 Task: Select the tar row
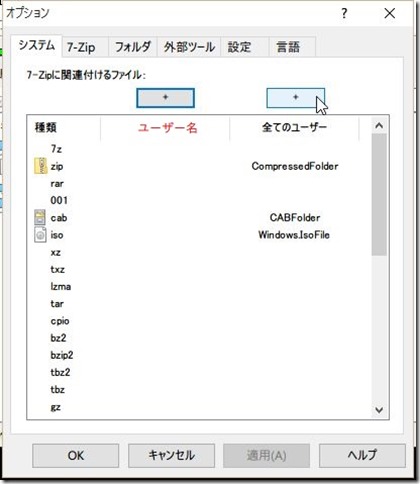tap(57, 304)
